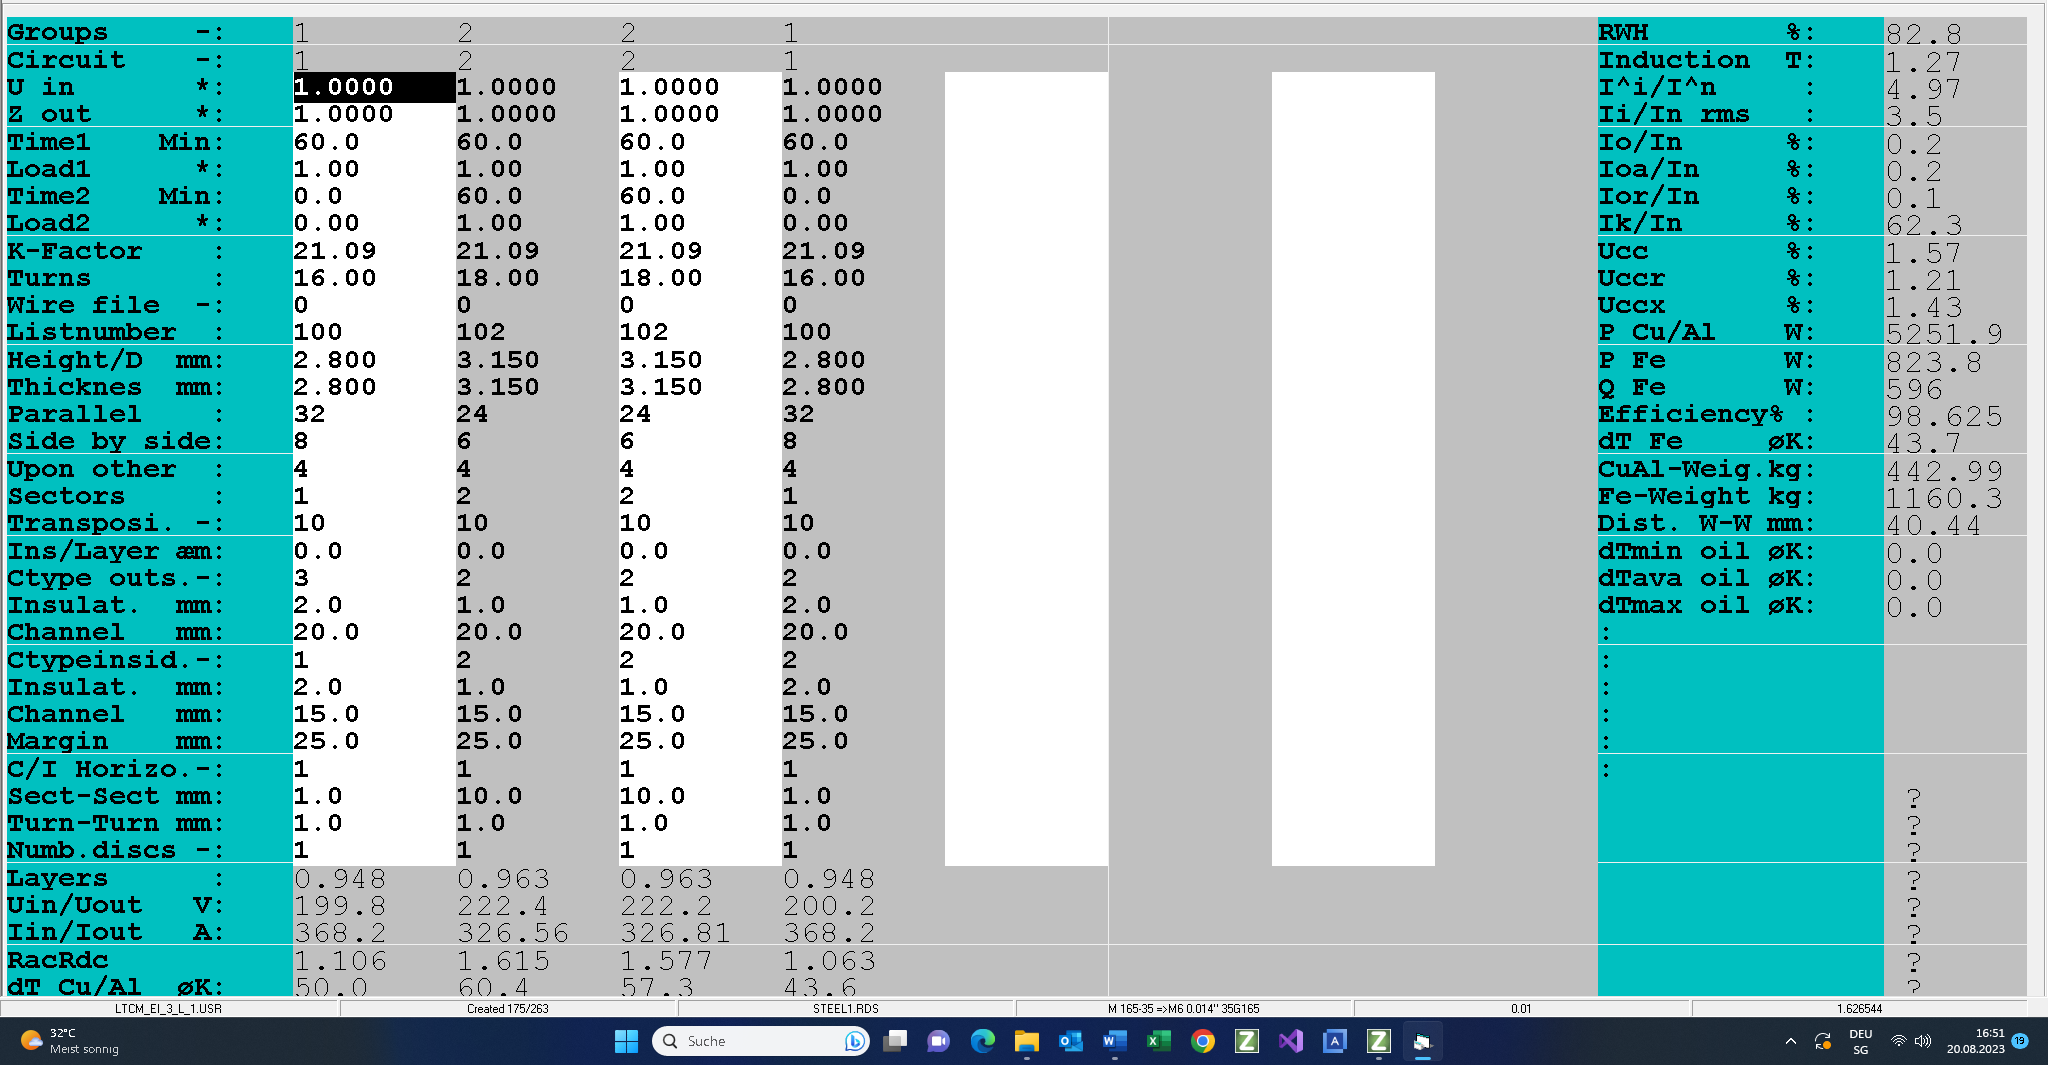The image size is (2048, 1065).
Task: Open Visual Studio from the taskbar
Action: (1290, 1041)
